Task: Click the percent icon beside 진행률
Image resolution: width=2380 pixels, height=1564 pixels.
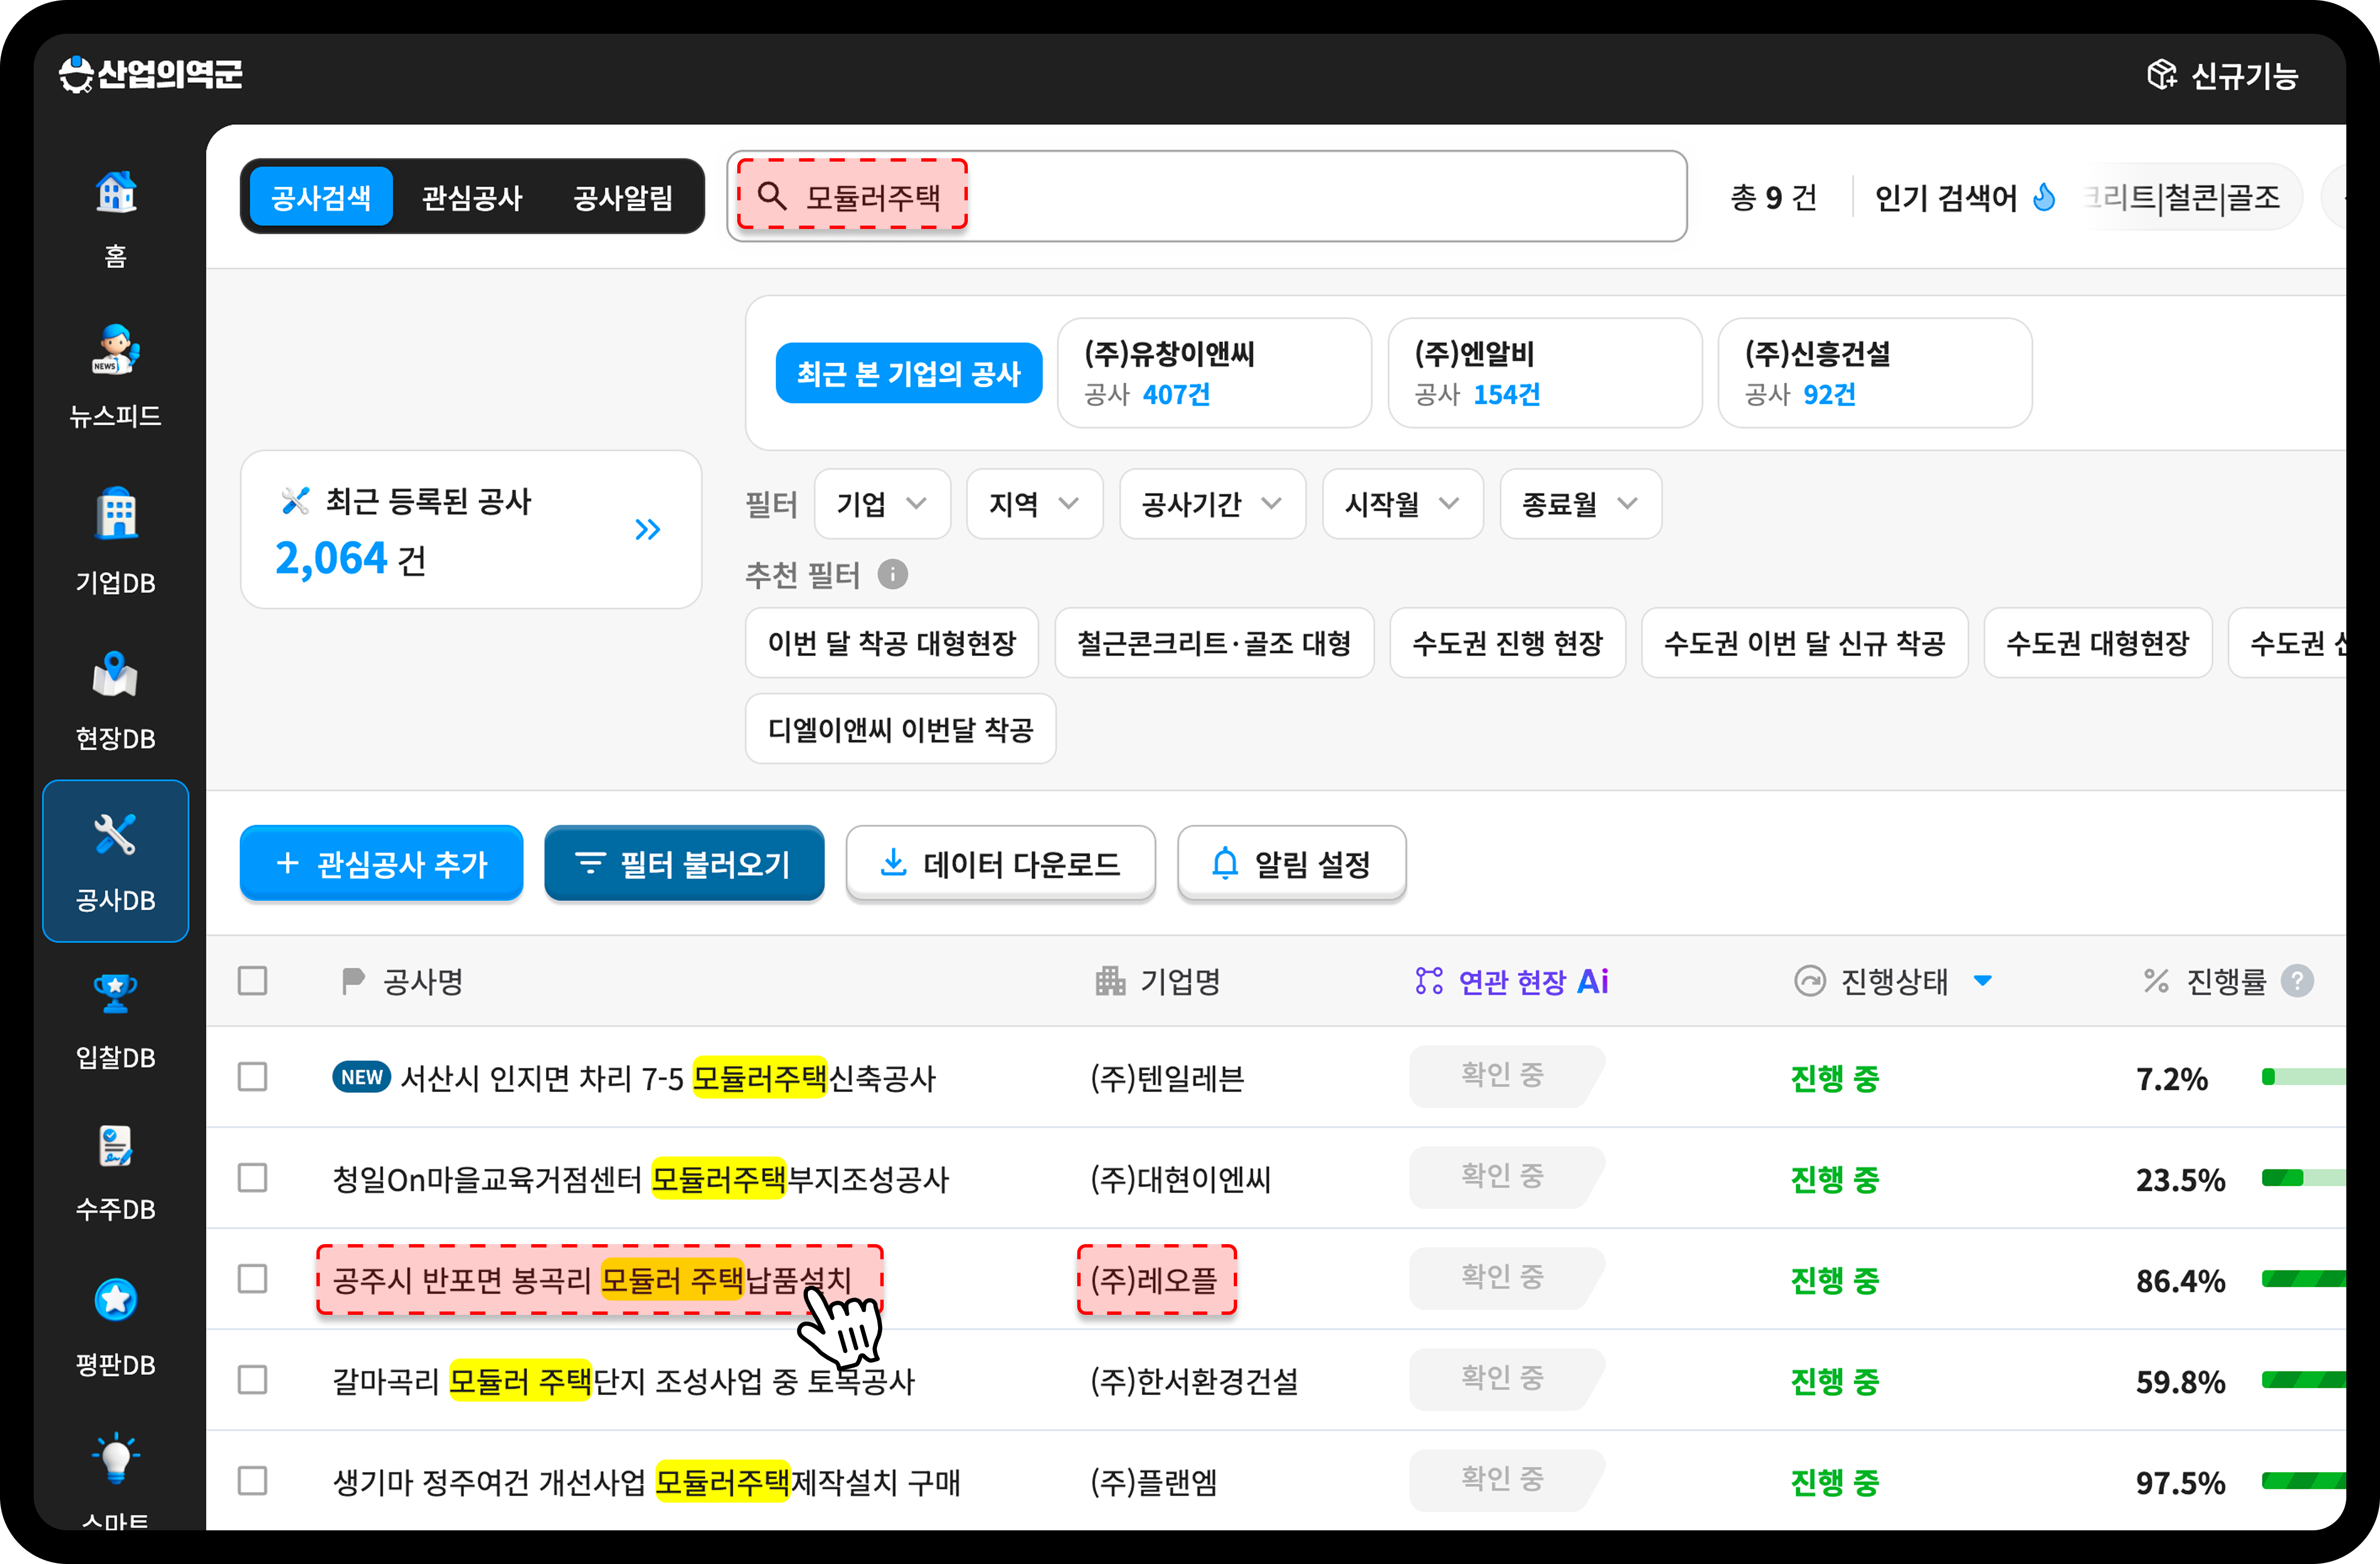Action: [x=2156, y=981]
